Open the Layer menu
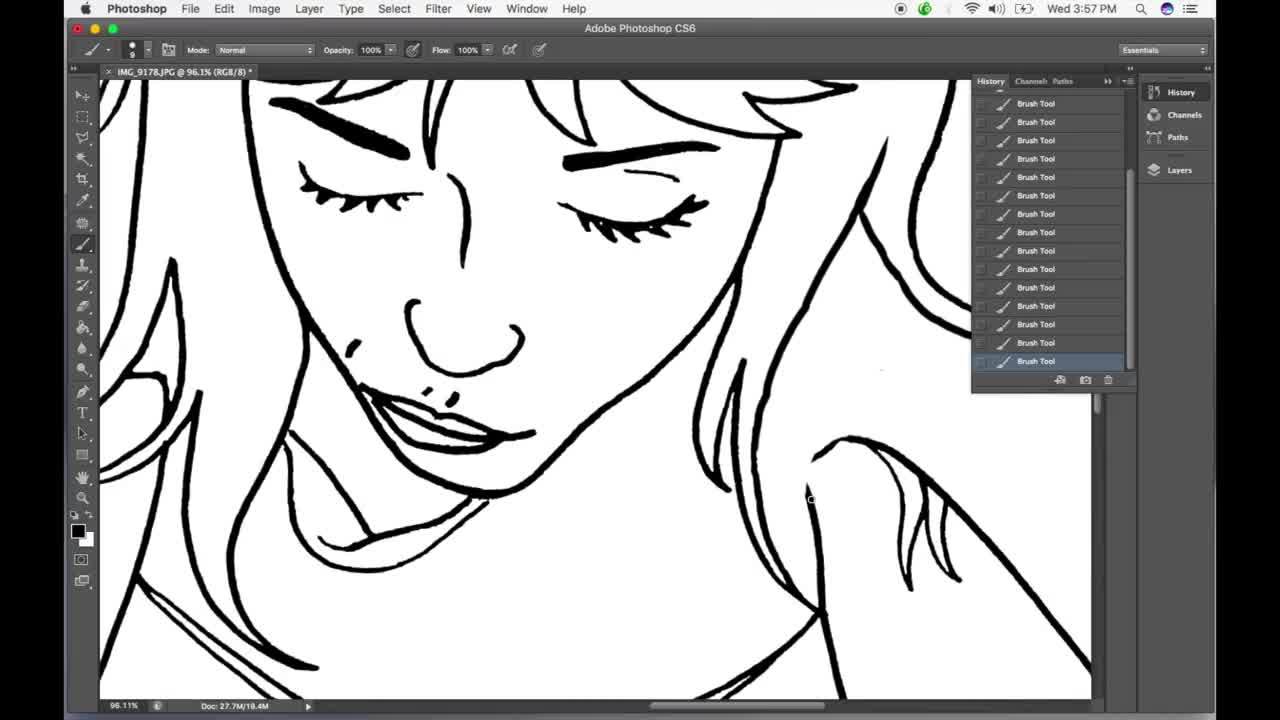The width and height of the screenshot is (1280, 720). tap(309, 9)
